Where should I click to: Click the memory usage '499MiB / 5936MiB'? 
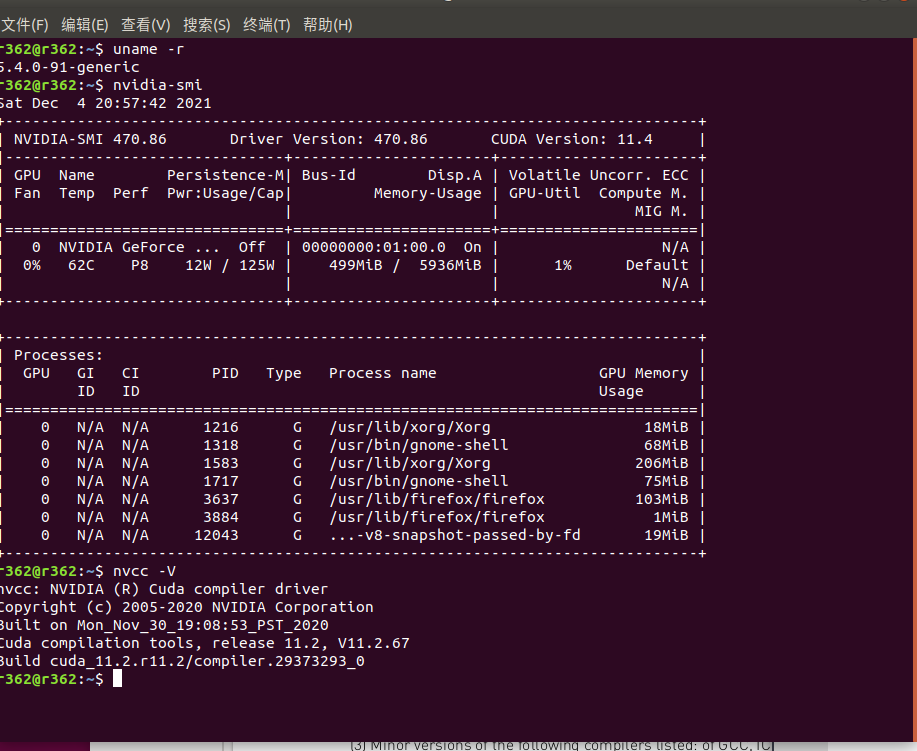pyautogui.click(x=405, y=266)
